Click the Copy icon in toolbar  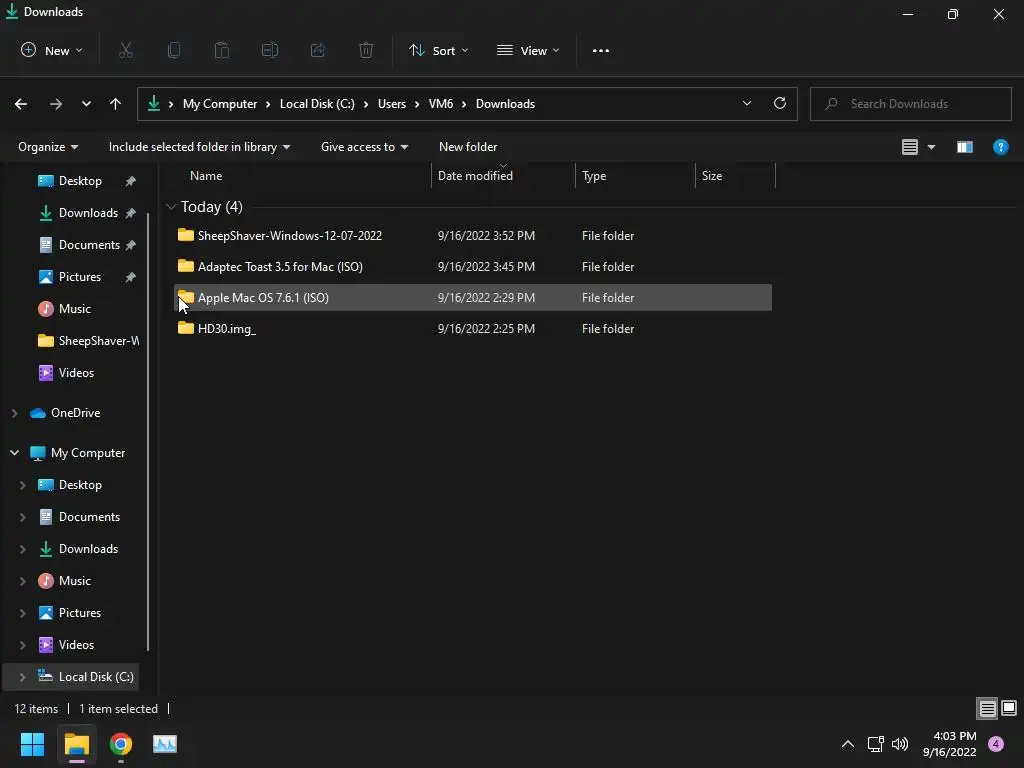click(174, 50)
